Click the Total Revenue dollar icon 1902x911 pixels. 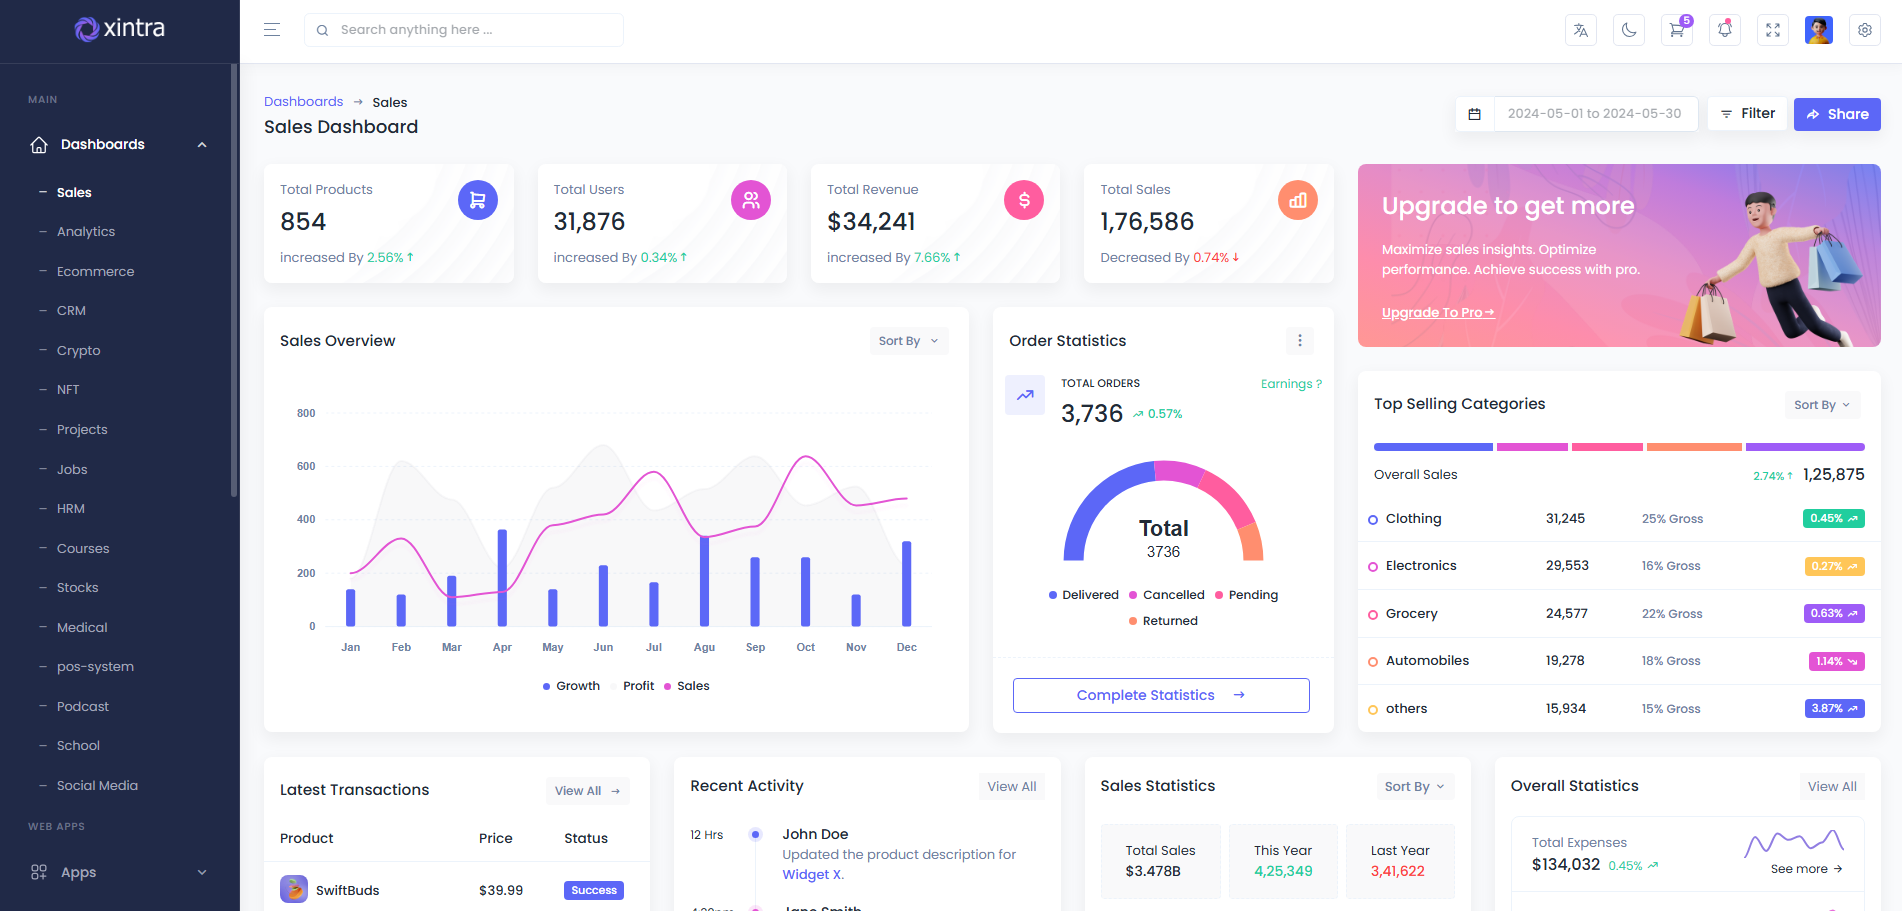coord(1024,200)
